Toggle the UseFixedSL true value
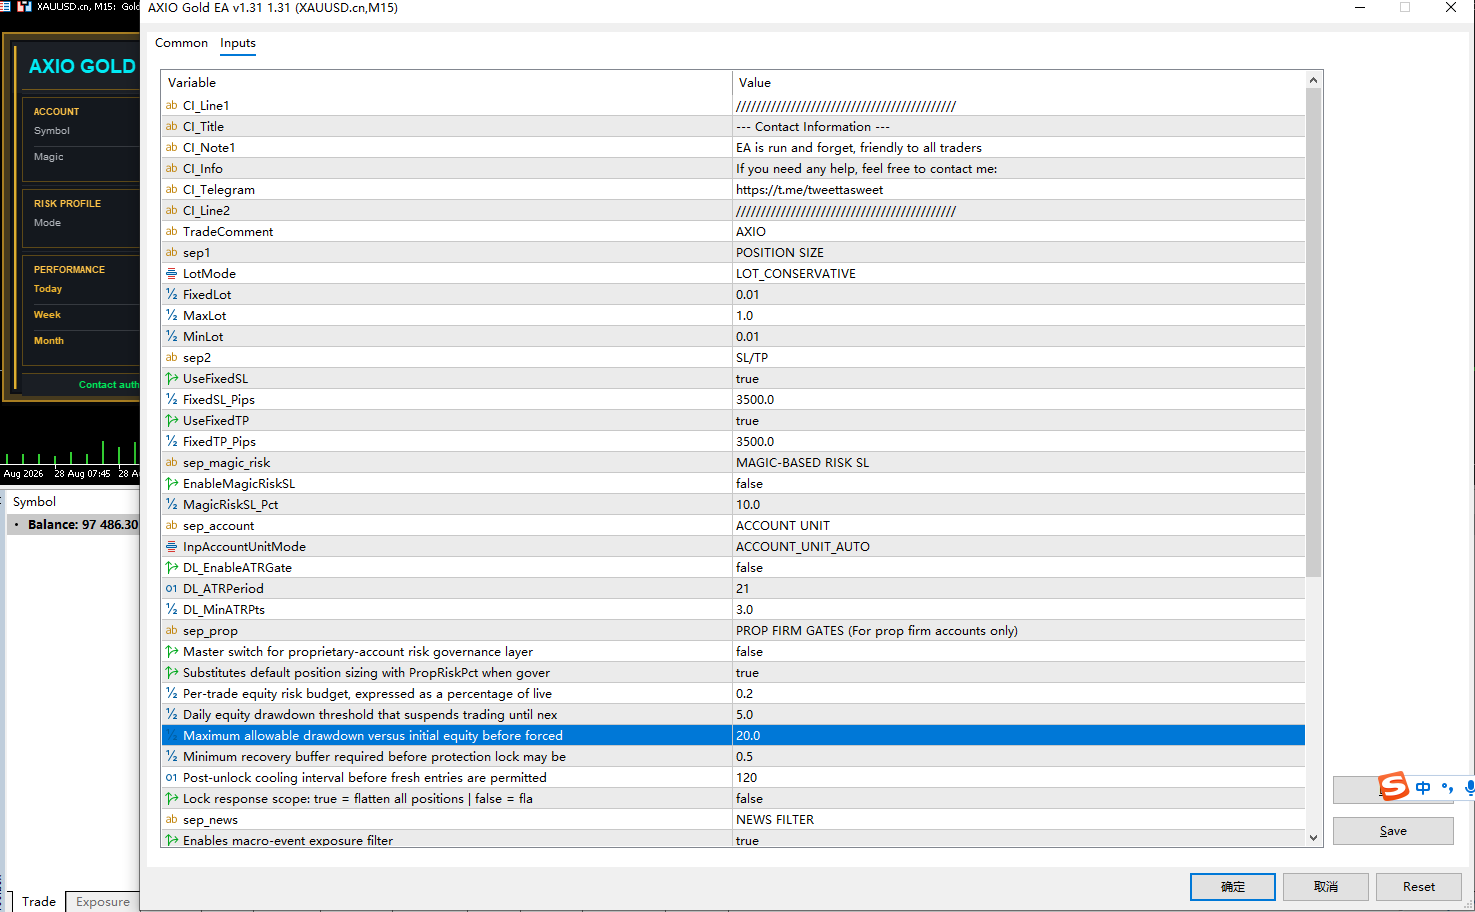This screenshot has height=912, width=1475. coord(1018,378)
